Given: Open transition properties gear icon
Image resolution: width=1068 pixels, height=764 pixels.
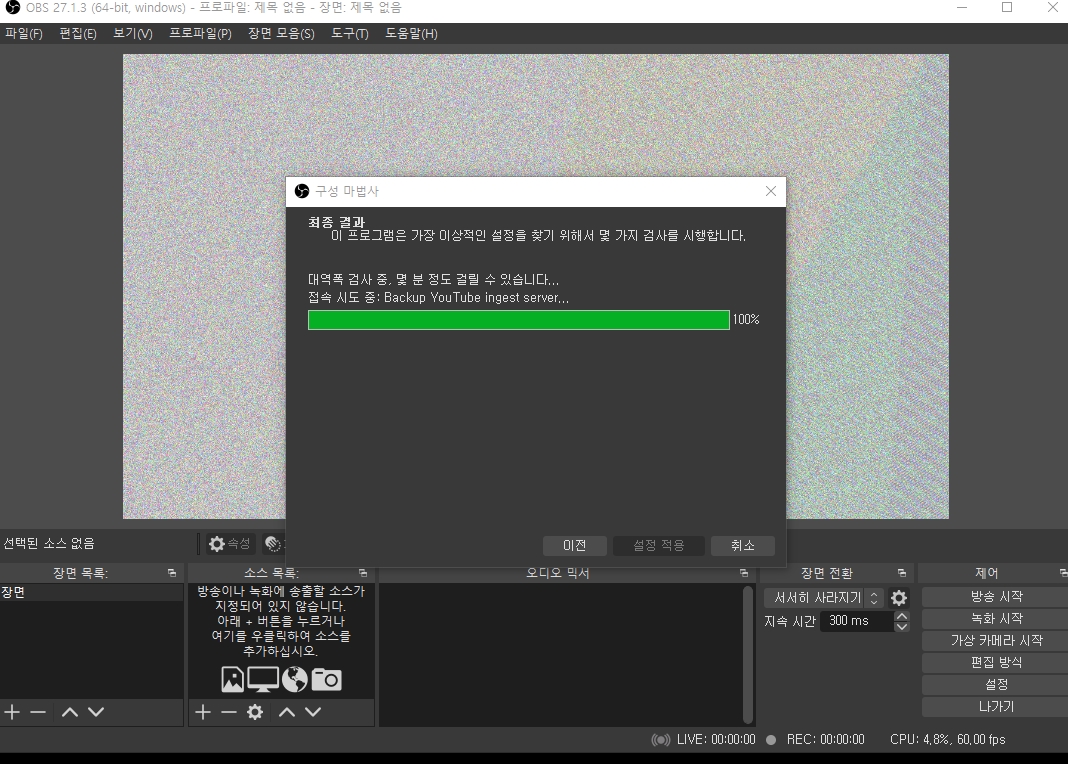Looking at the screenshot, I should (x=899, y=598).
